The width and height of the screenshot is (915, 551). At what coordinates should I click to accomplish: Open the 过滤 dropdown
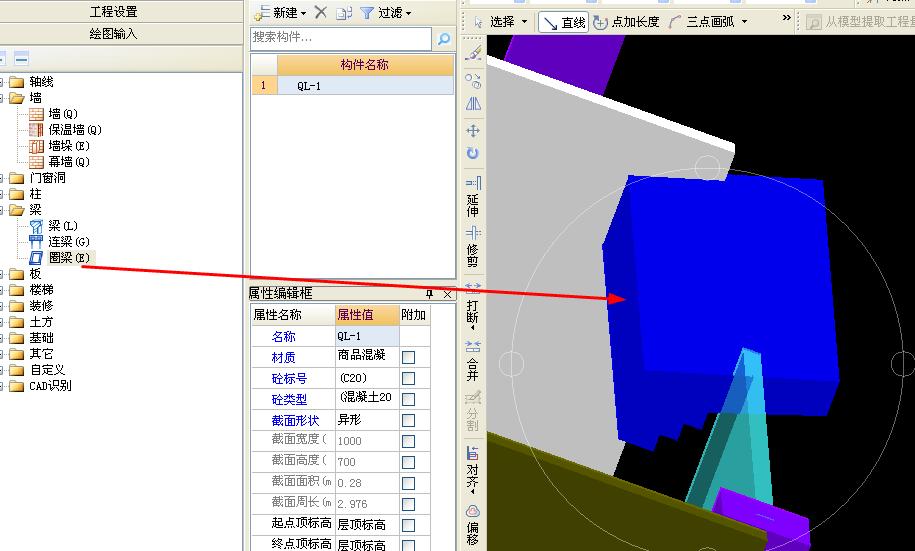pyautogui.click(x=408, y=13)
